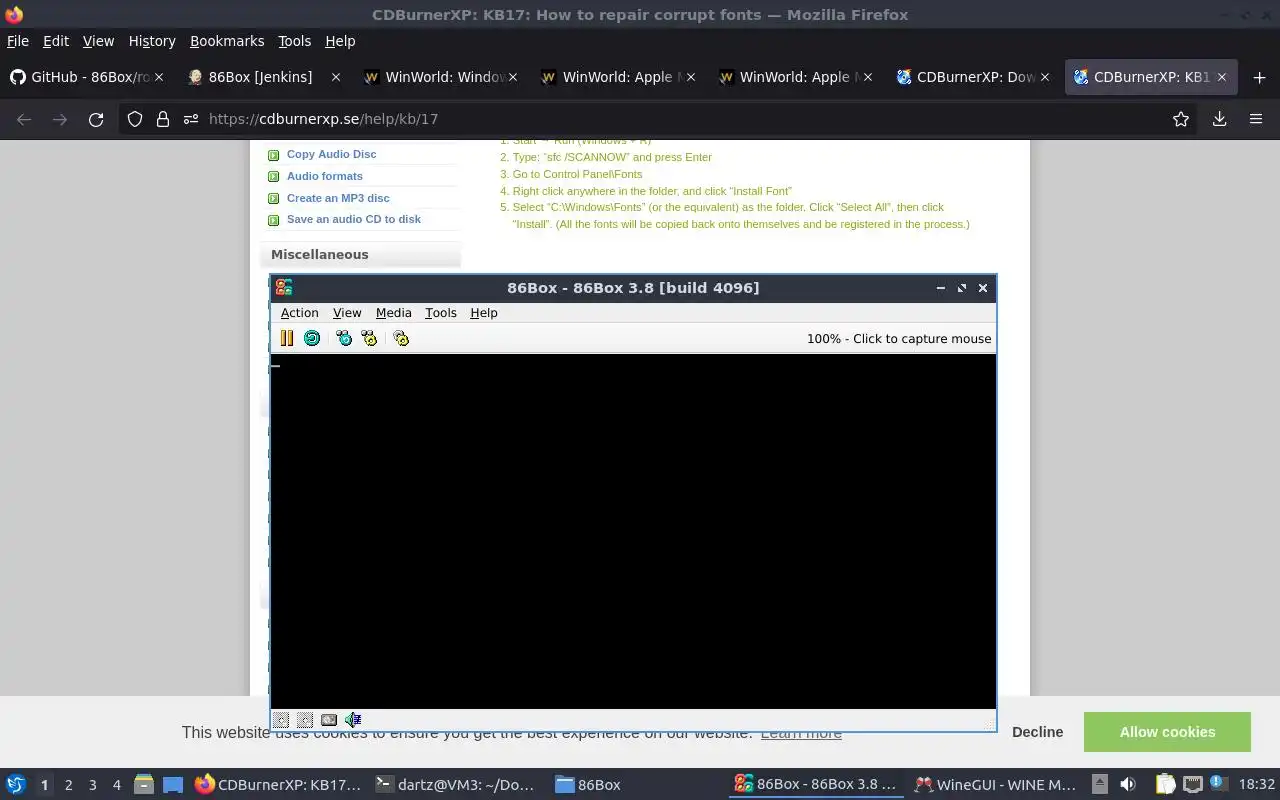Click the taskbar clock showing 18:32
The height and width of the screenshot is (800, 1280).
click(1257, 785)
